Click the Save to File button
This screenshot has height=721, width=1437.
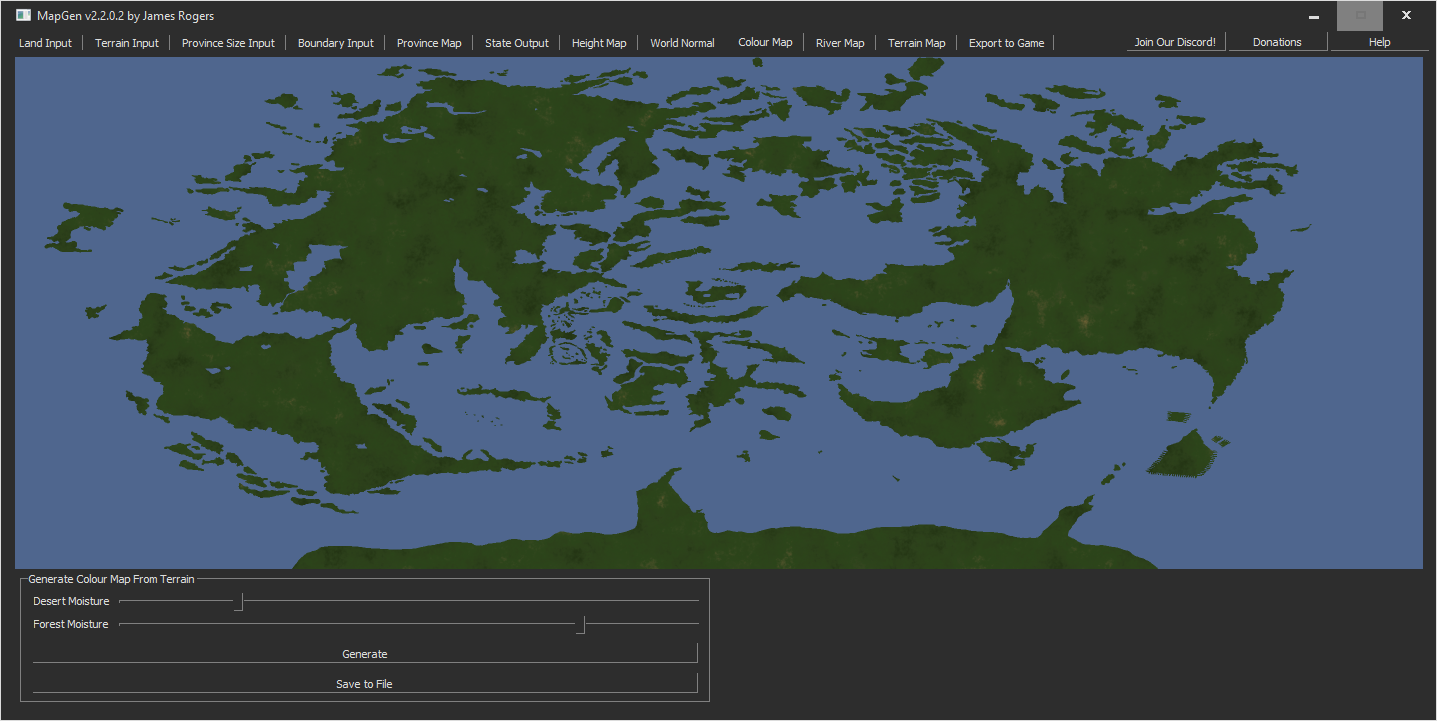point(365,684)
